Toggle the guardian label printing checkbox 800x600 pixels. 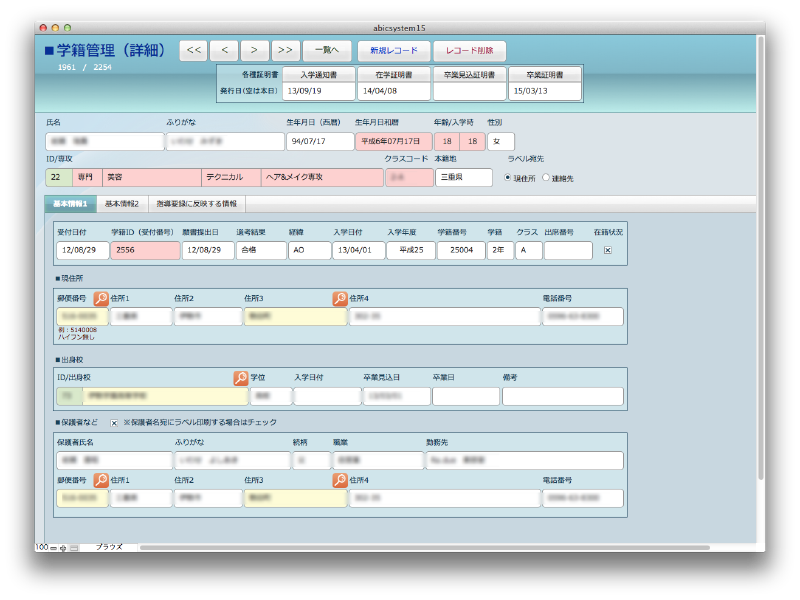tap(114, 423)
